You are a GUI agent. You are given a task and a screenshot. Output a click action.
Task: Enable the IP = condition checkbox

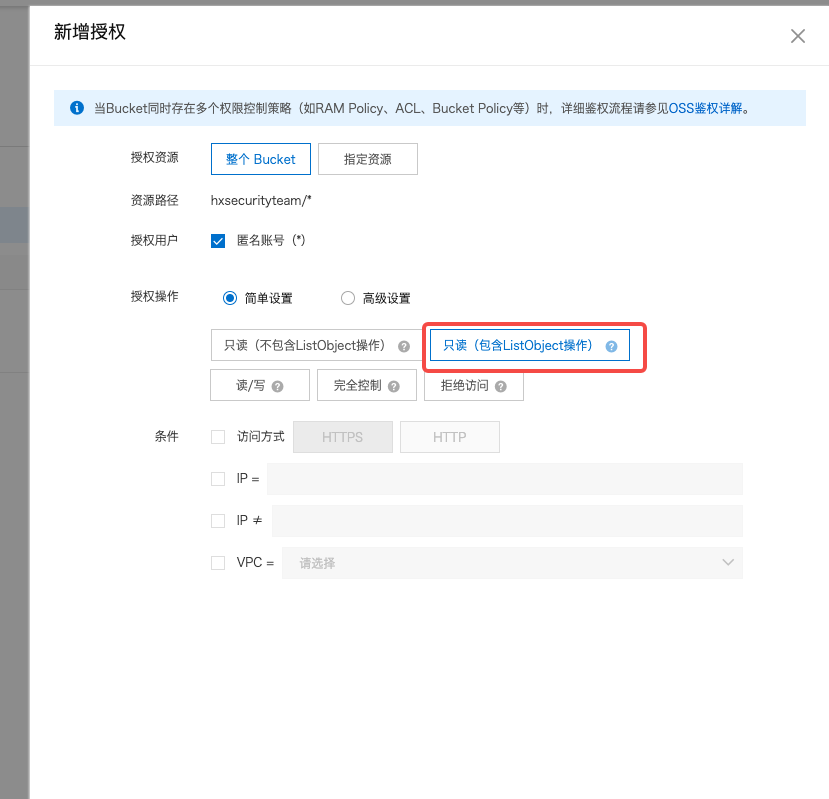[x=218, y=479]
